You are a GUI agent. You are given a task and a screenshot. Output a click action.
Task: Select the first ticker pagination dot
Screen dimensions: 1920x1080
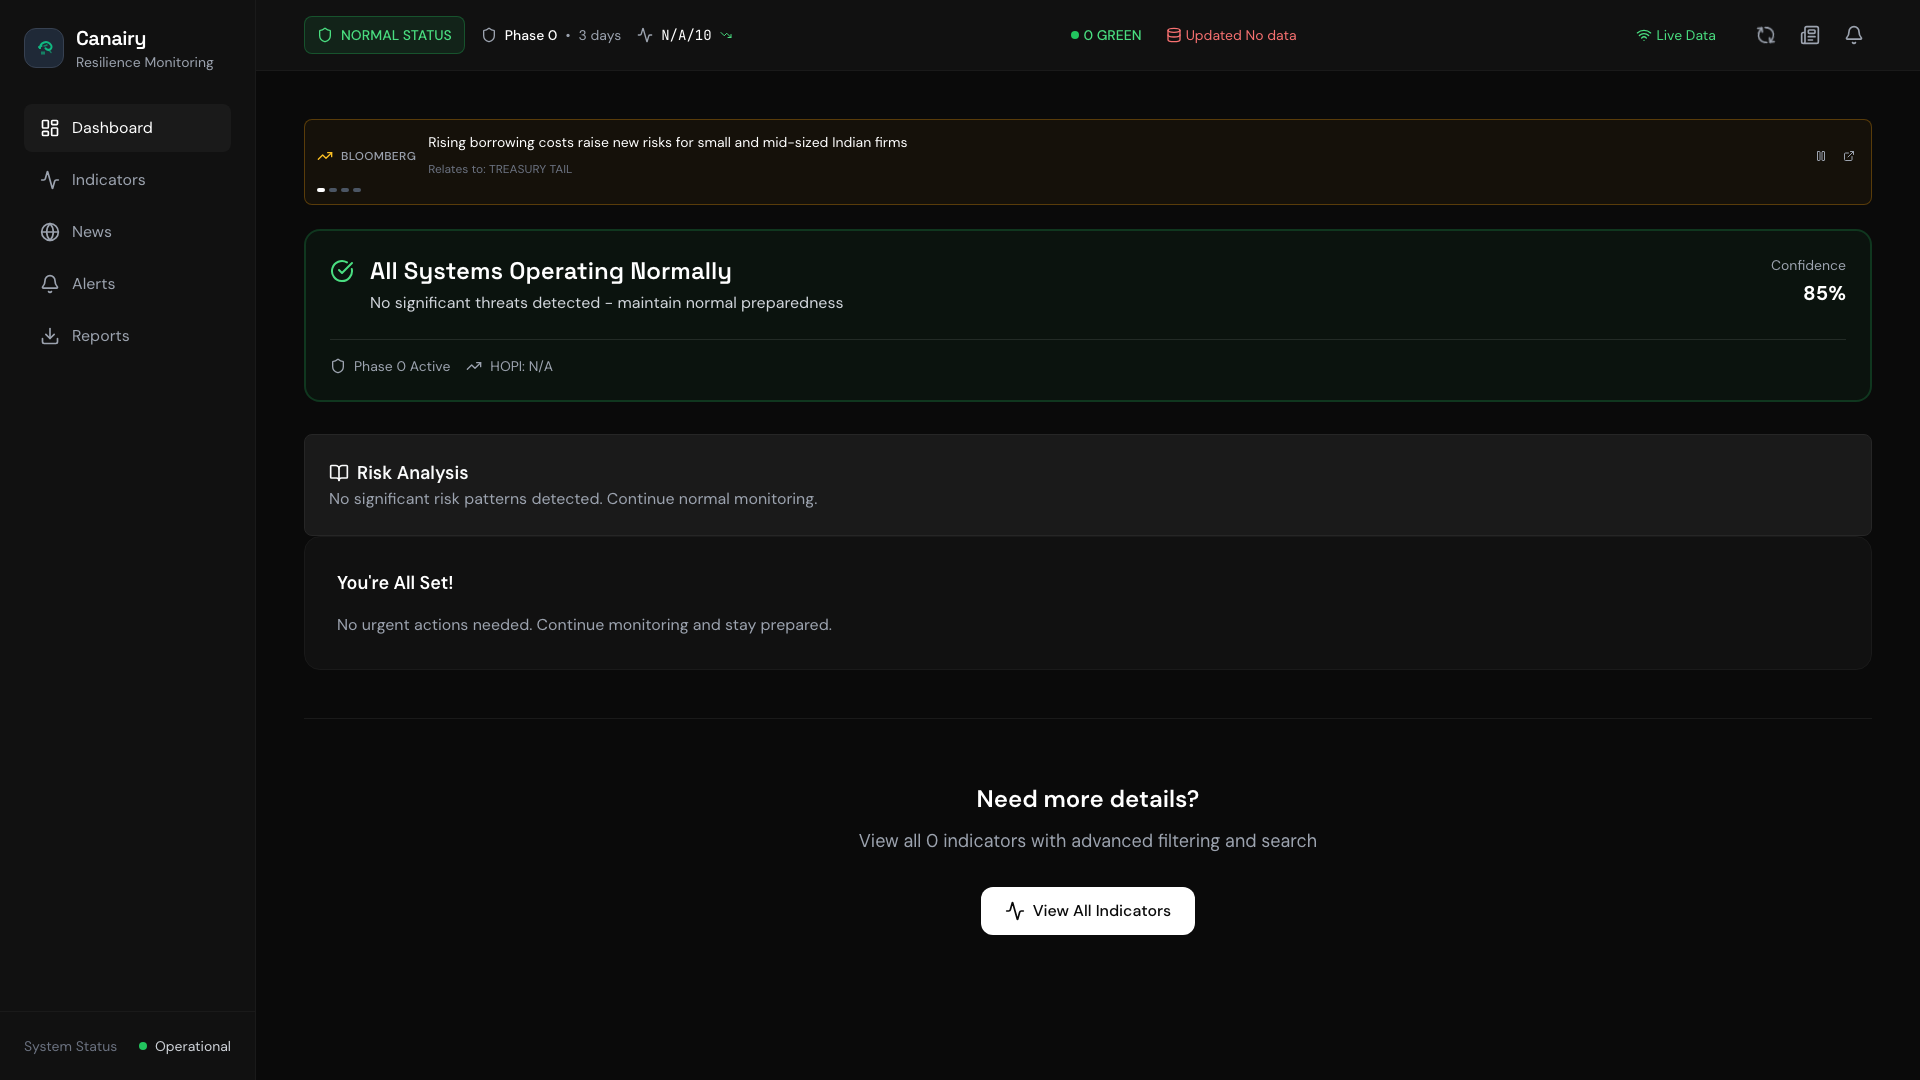click(321, 190)
